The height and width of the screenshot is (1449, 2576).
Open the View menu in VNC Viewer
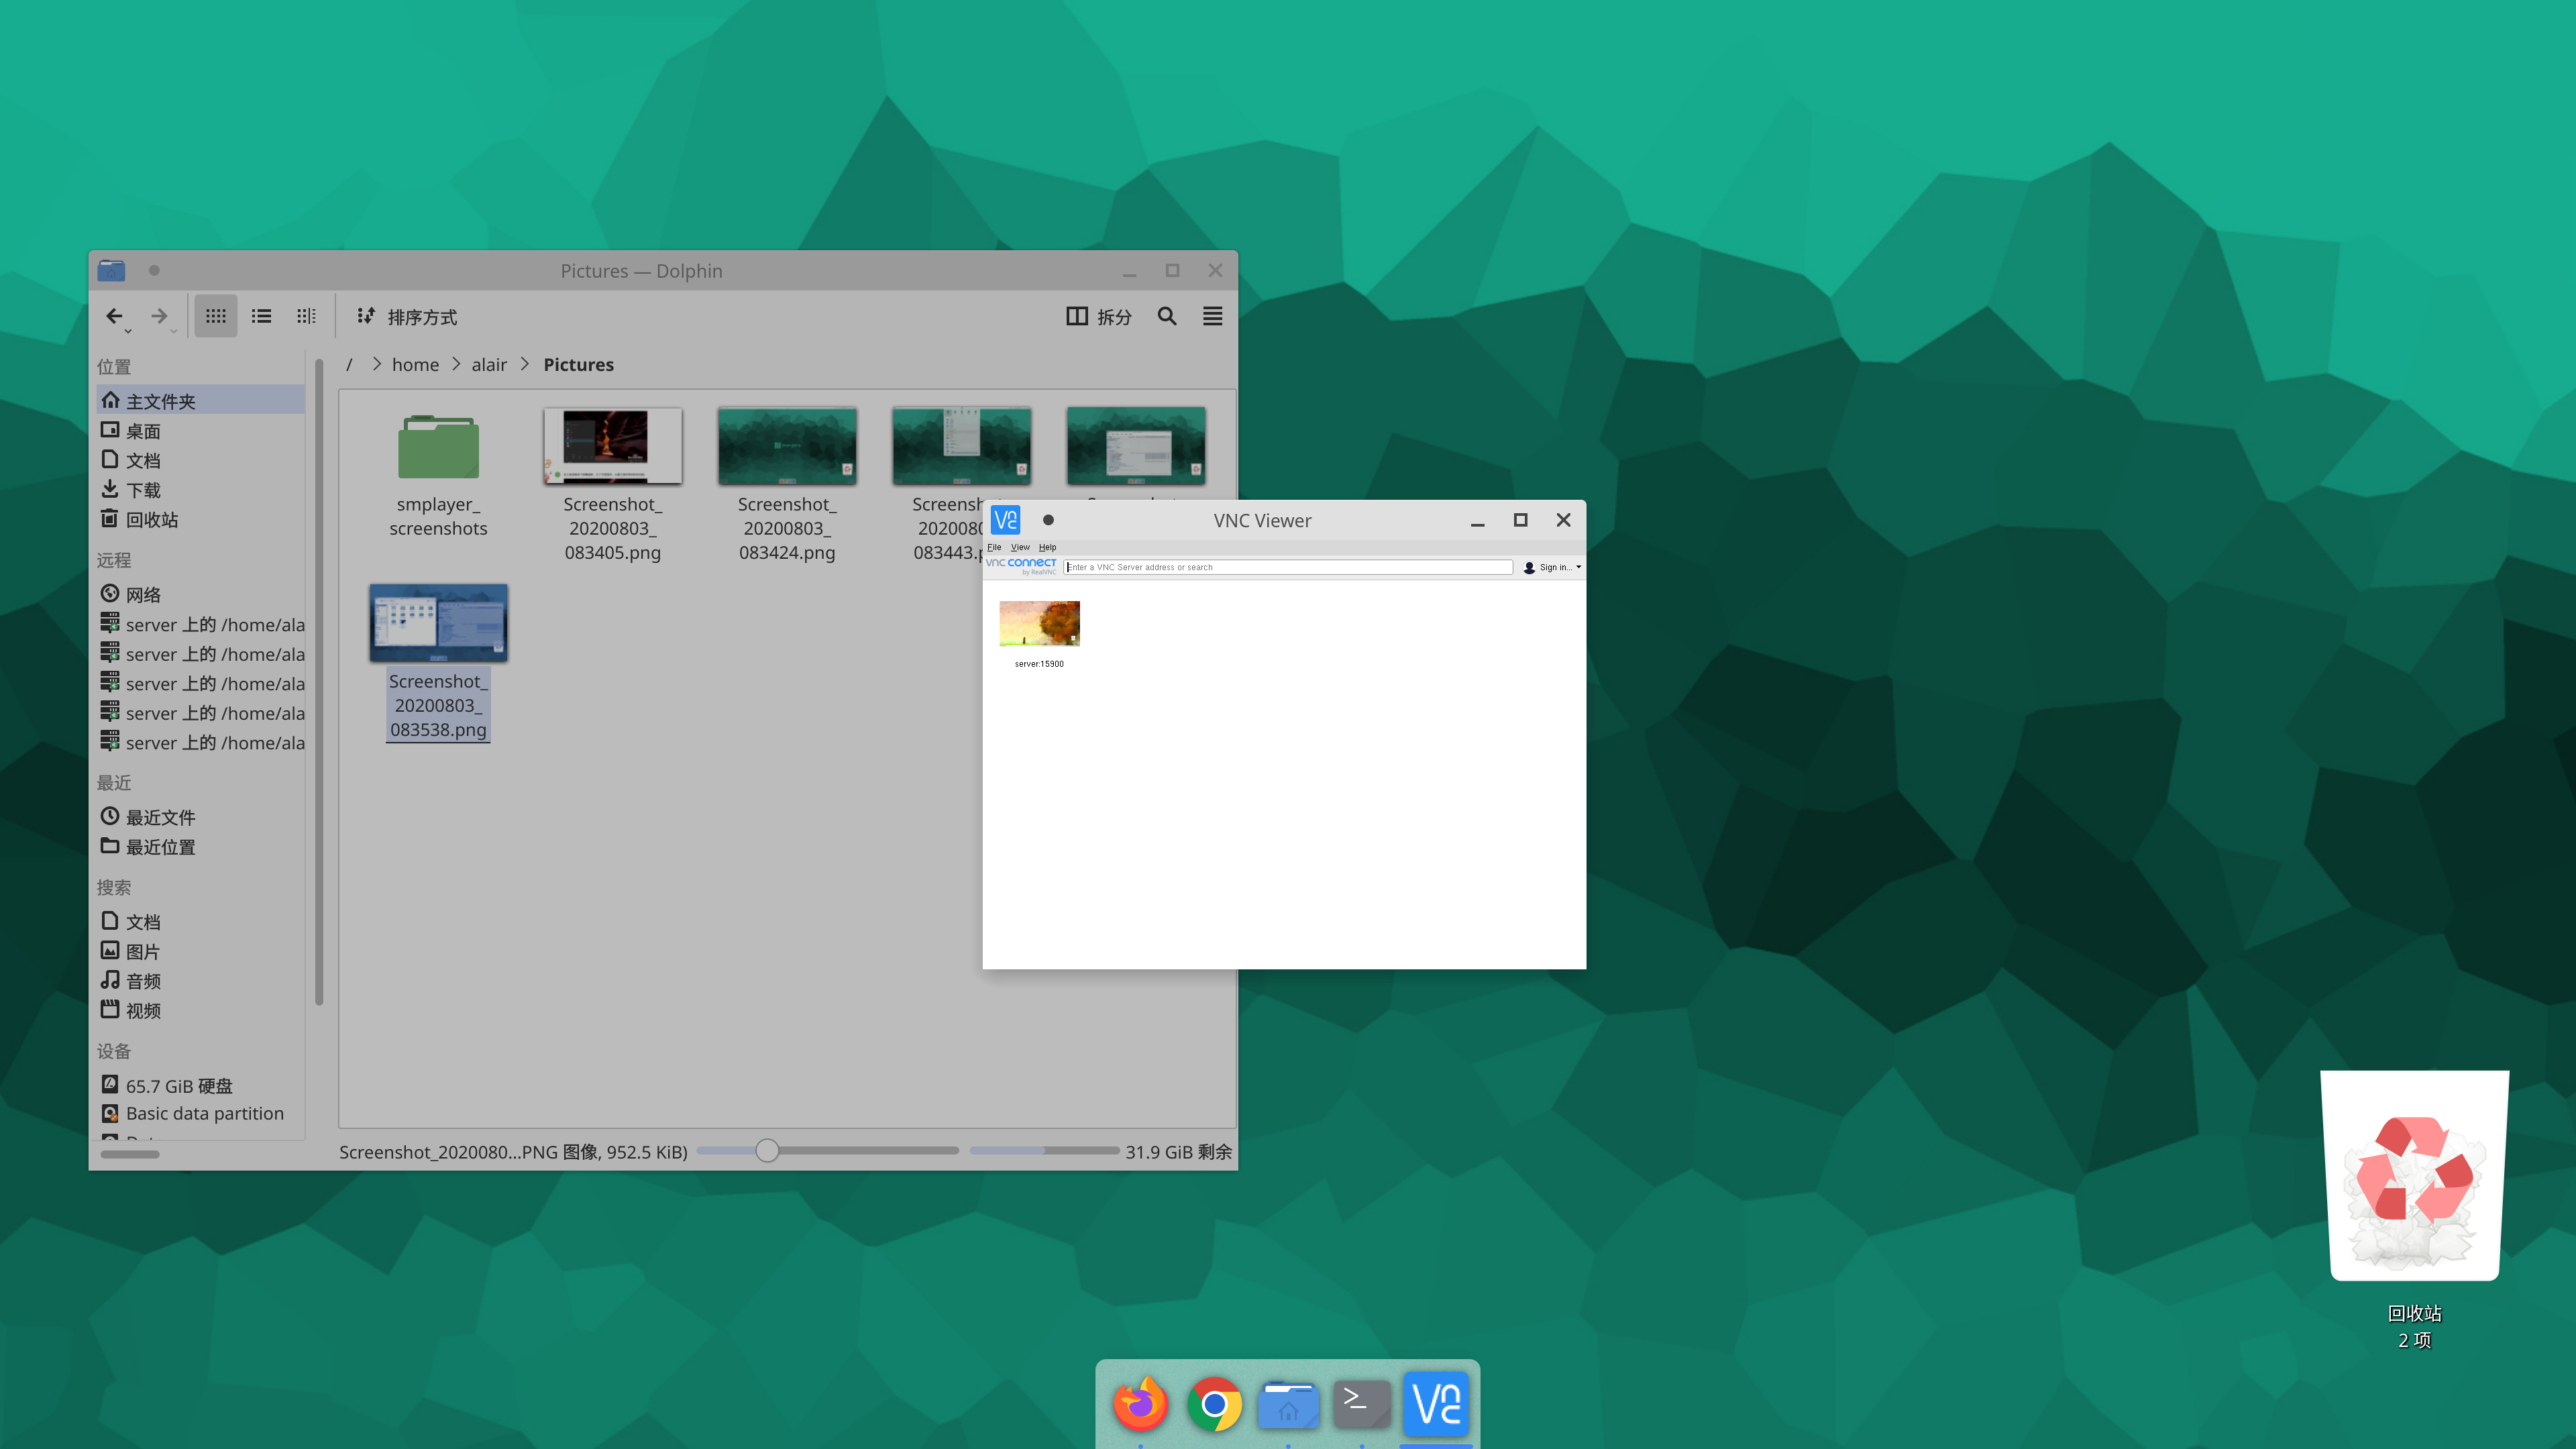click(1019, 547)
